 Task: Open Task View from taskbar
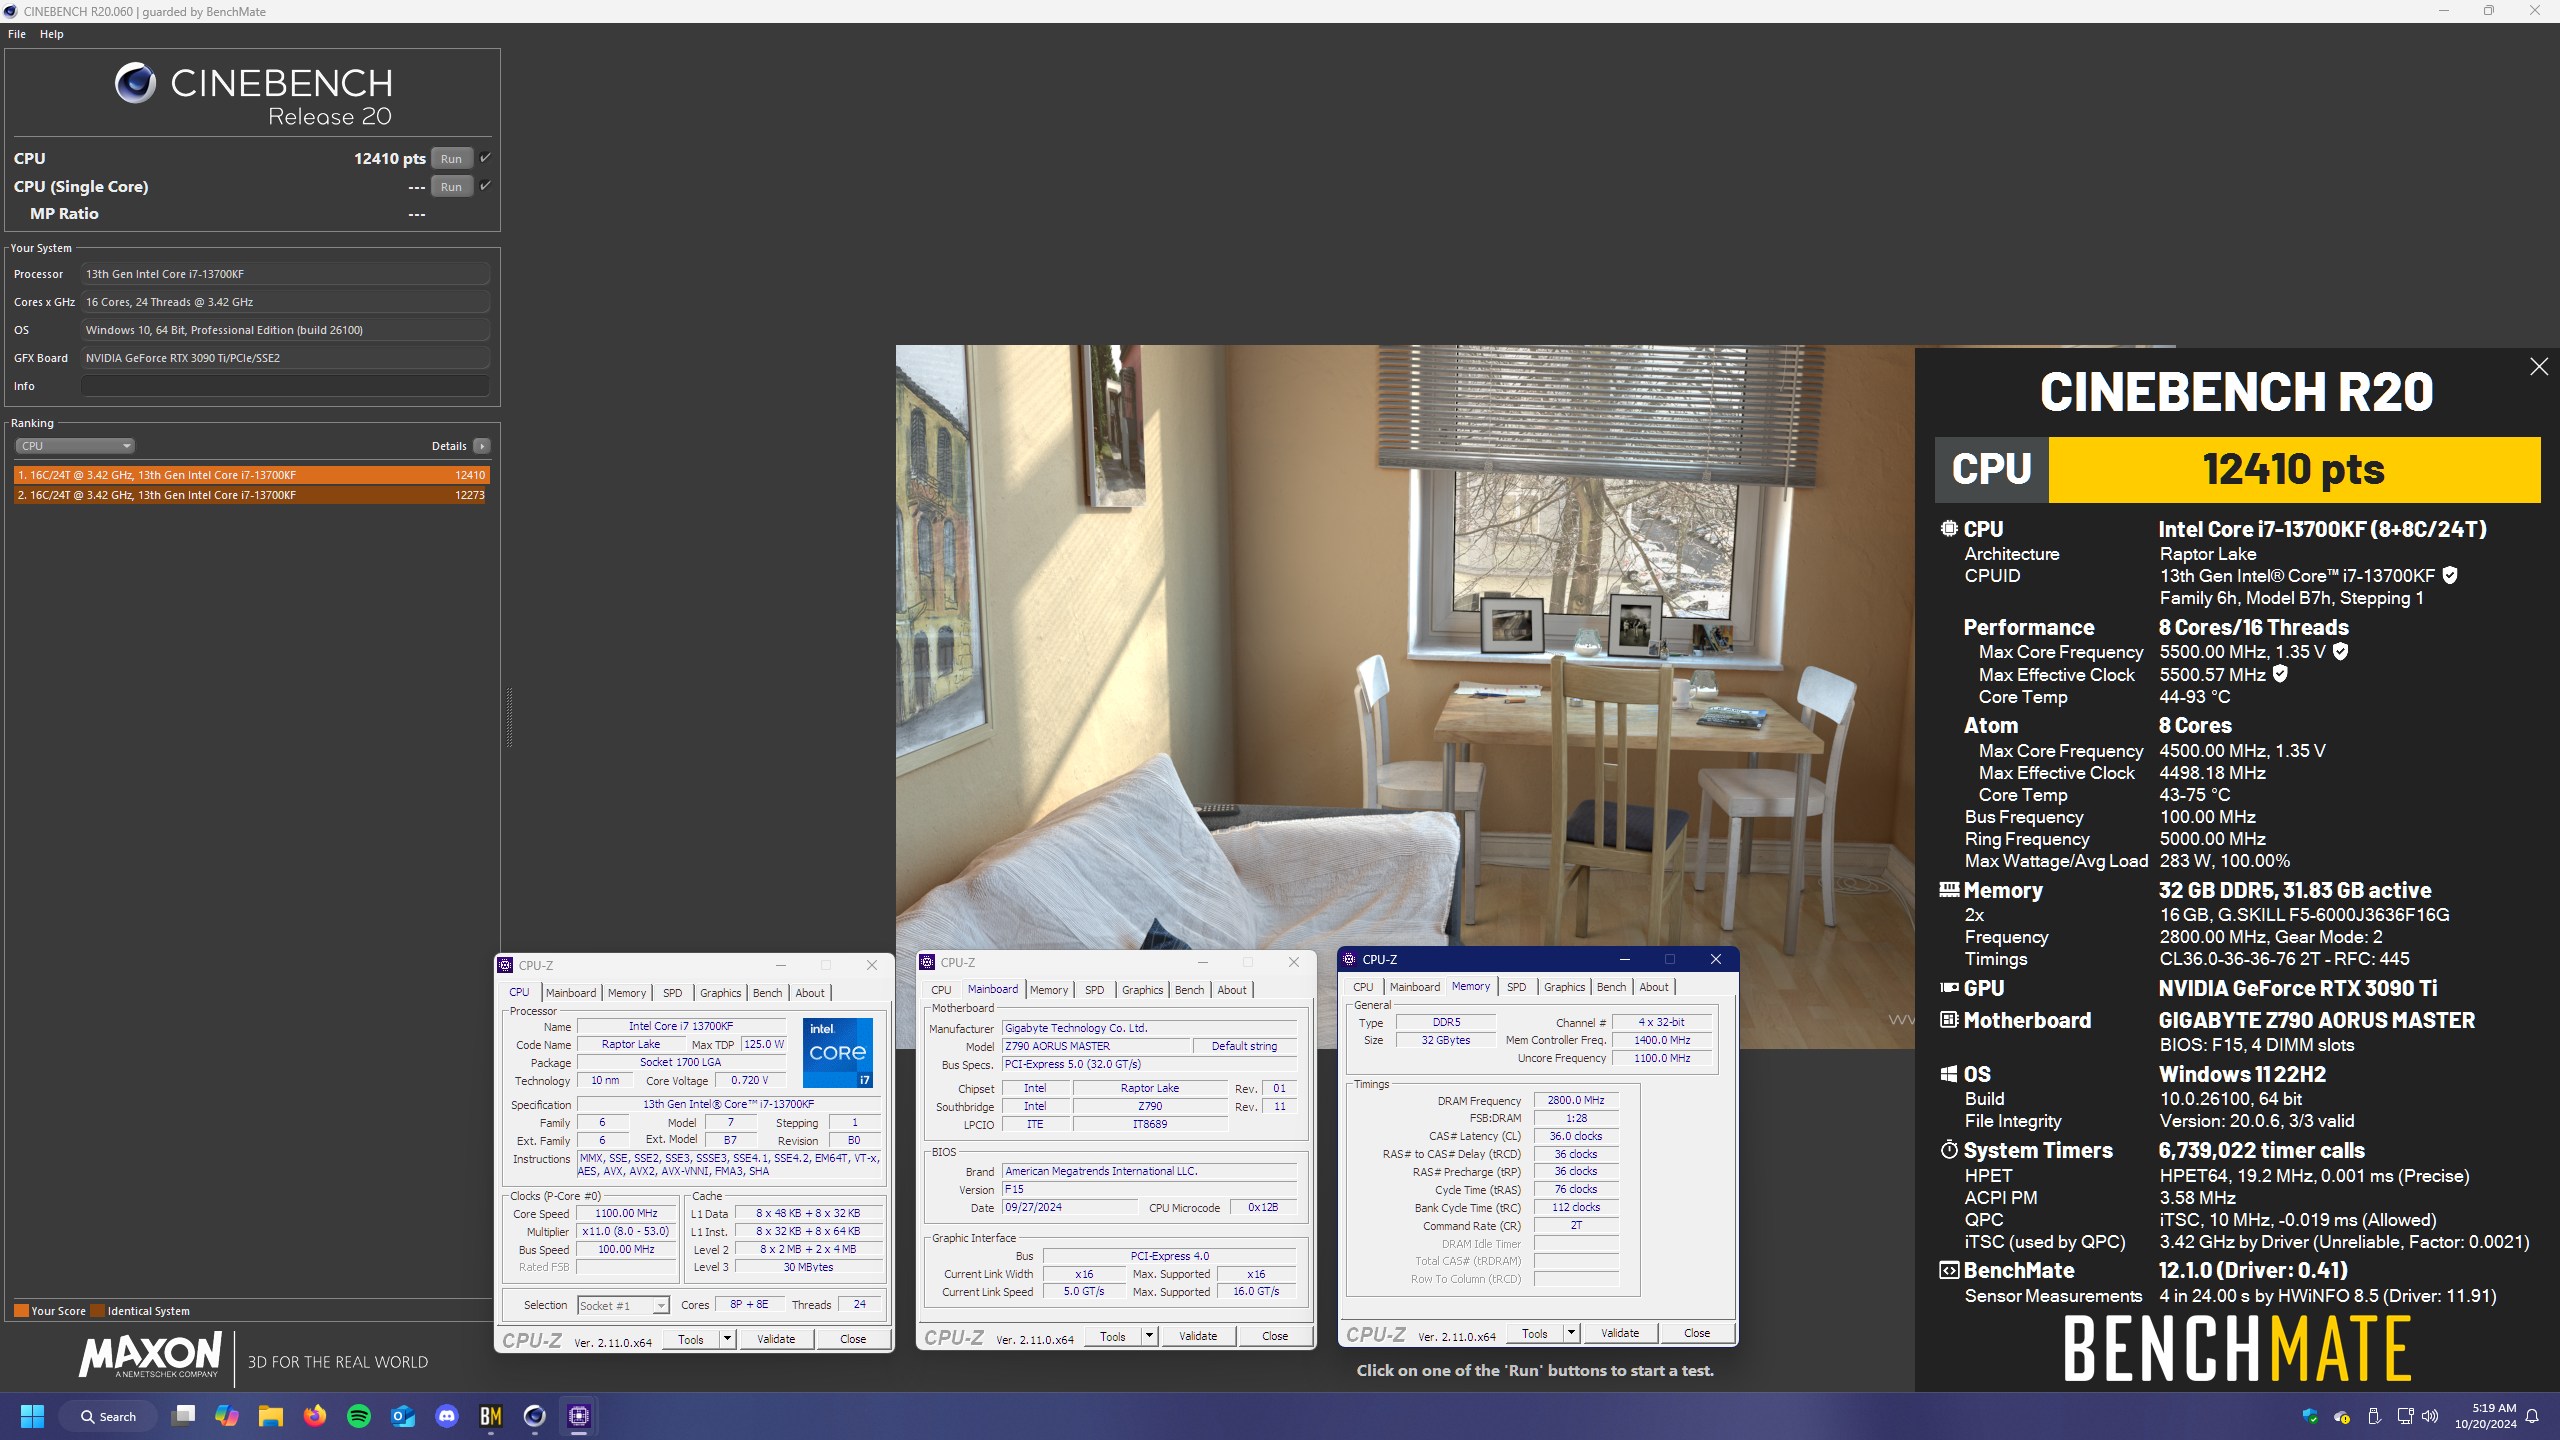click(183, 1416)
